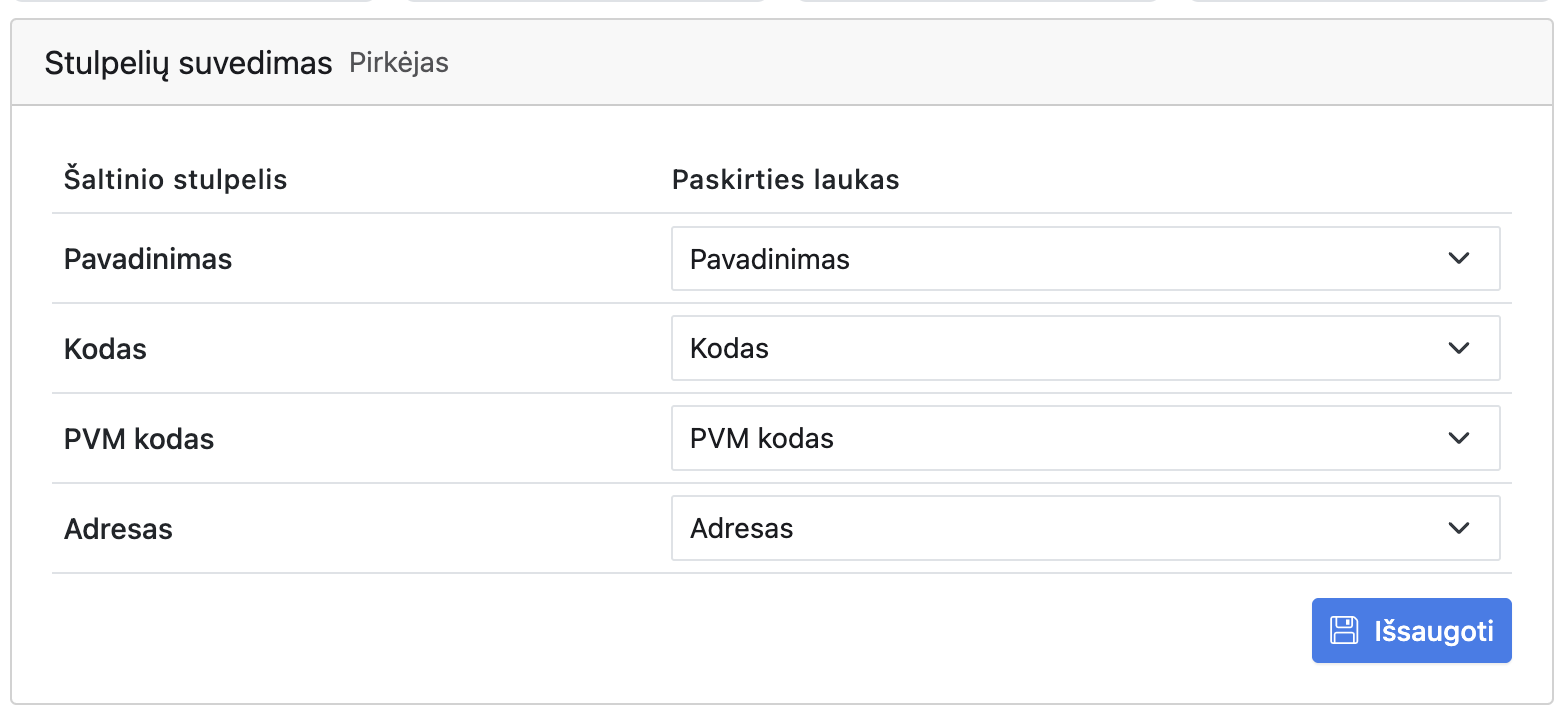Click the Pirkėjas subtitle text
The image size is (1566, 722).
point(399,63)
